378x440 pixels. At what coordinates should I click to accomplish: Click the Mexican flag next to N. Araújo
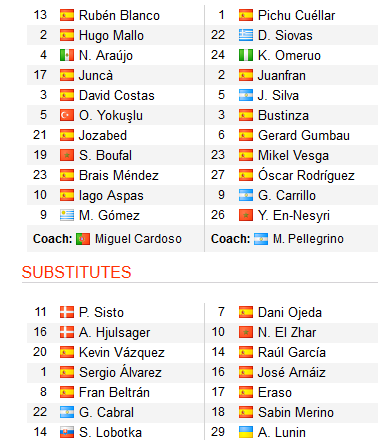(67, 55)
